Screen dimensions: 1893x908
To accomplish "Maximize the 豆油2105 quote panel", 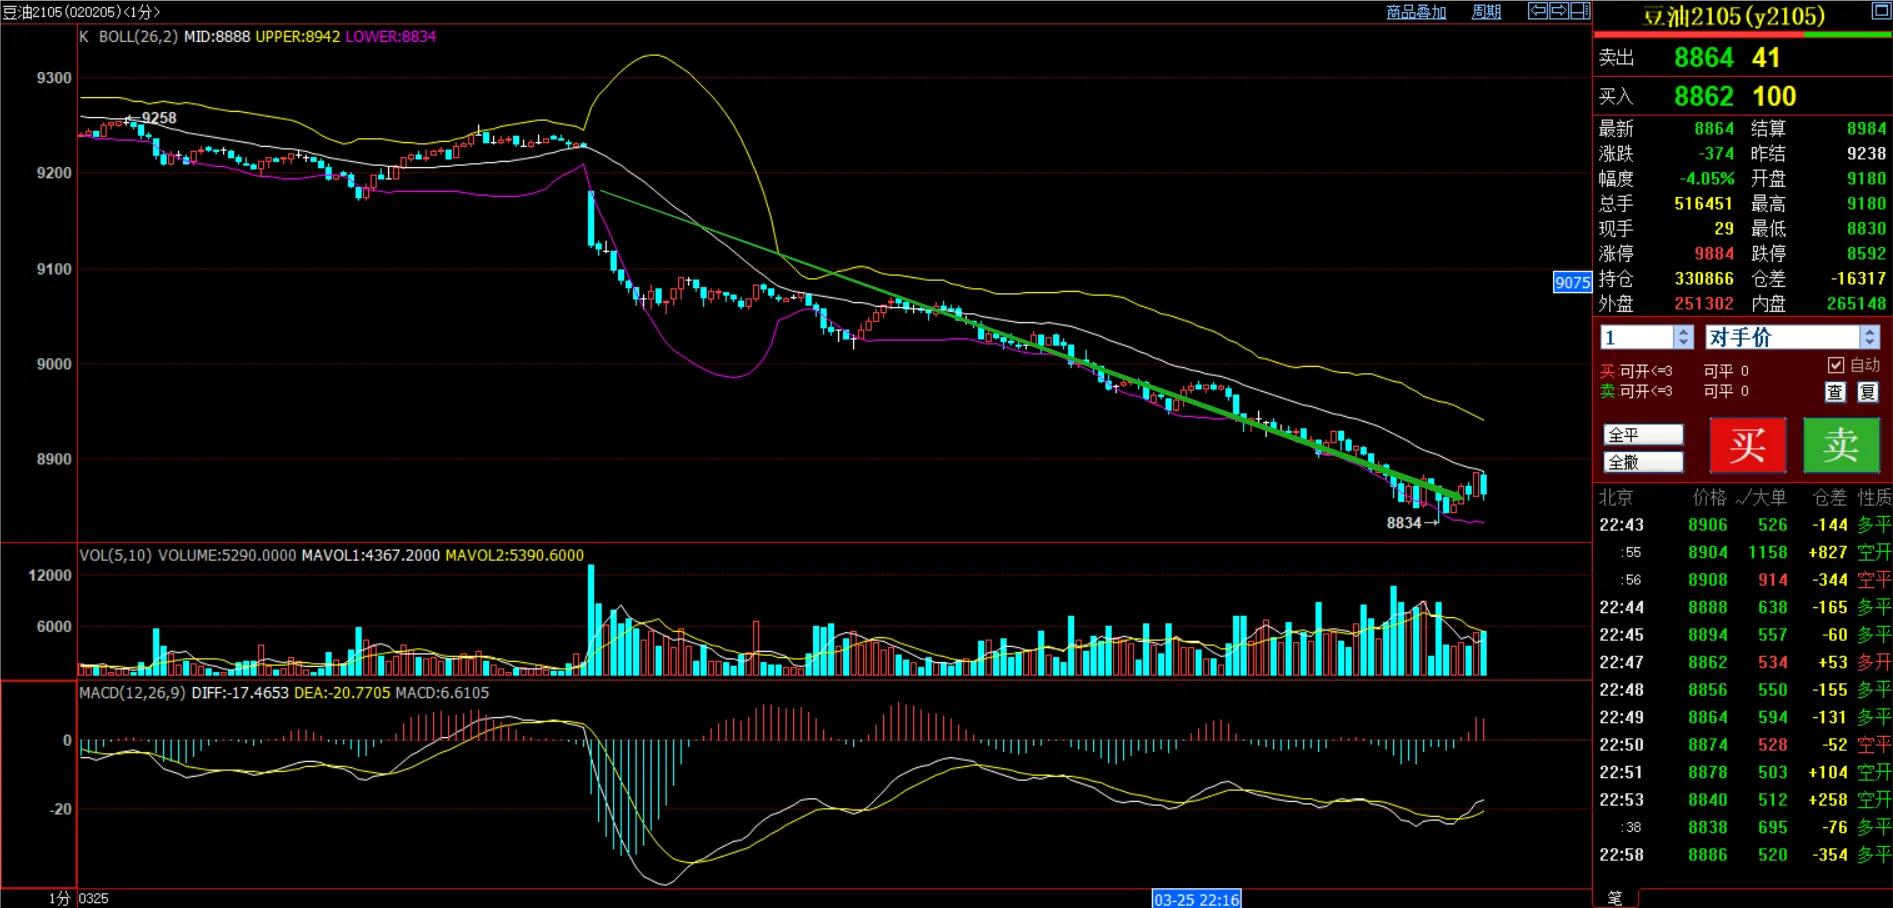I will pos(1880,11).
